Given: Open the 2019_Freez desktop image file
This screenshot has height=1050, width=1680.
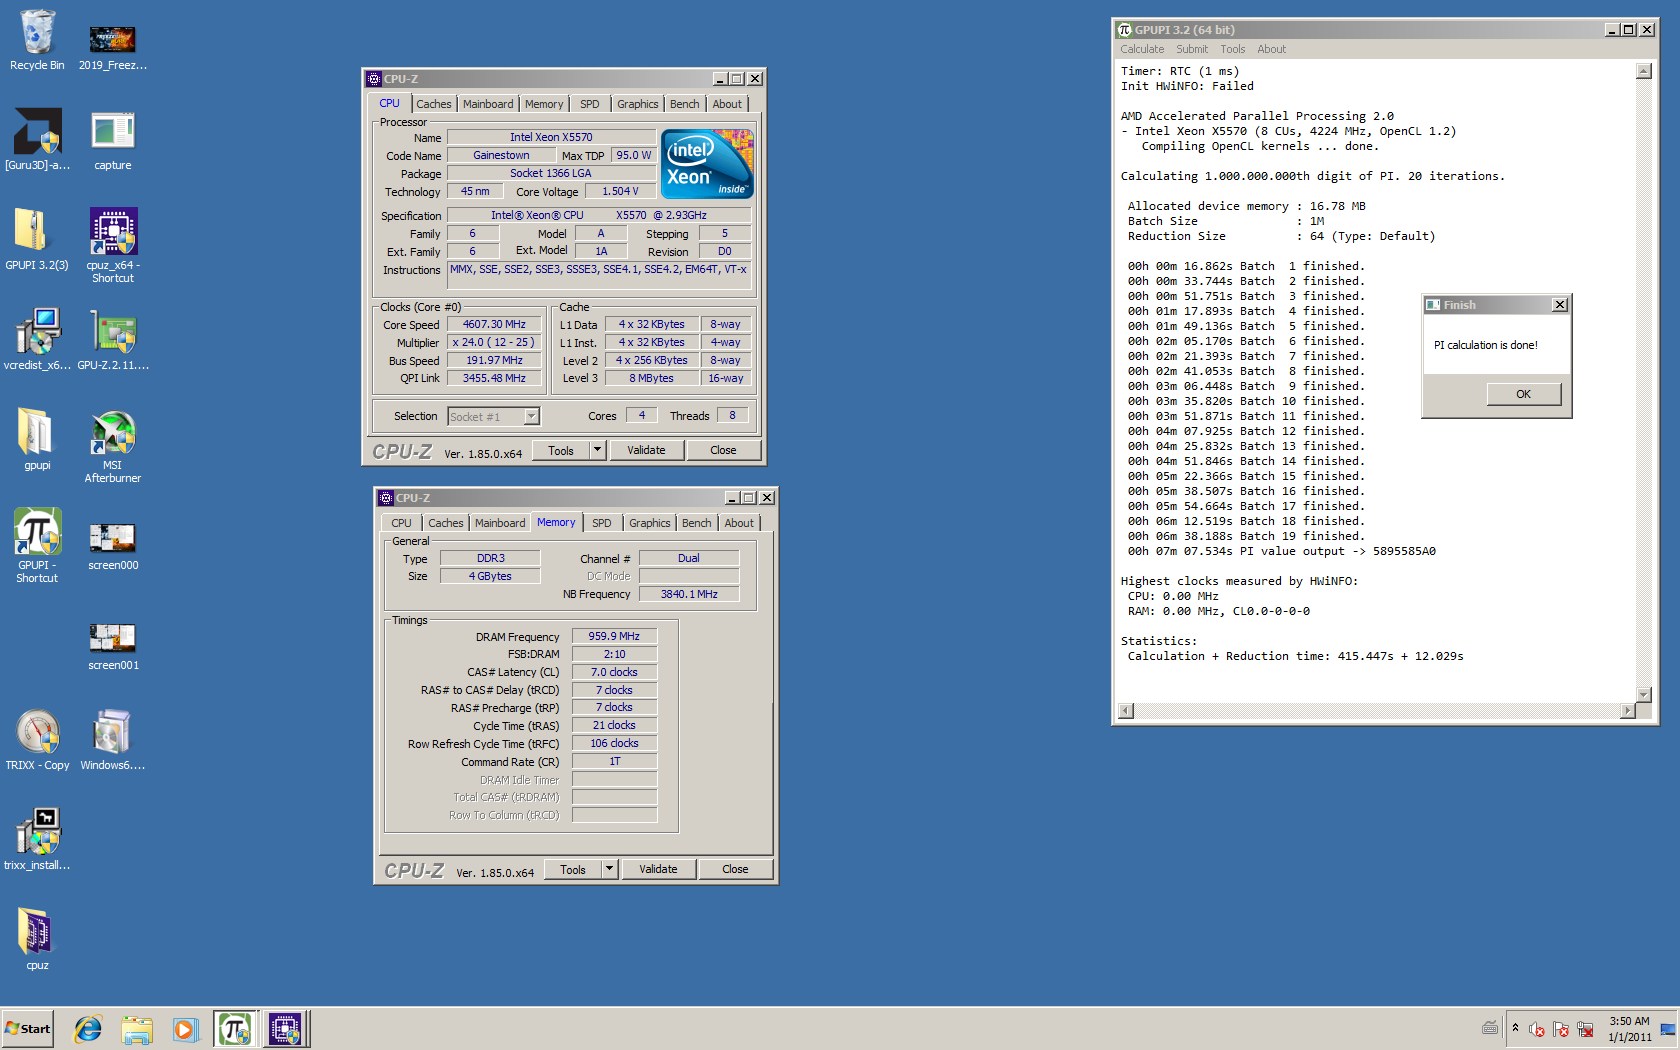Looking at the screenshot, I should point(112,46).
